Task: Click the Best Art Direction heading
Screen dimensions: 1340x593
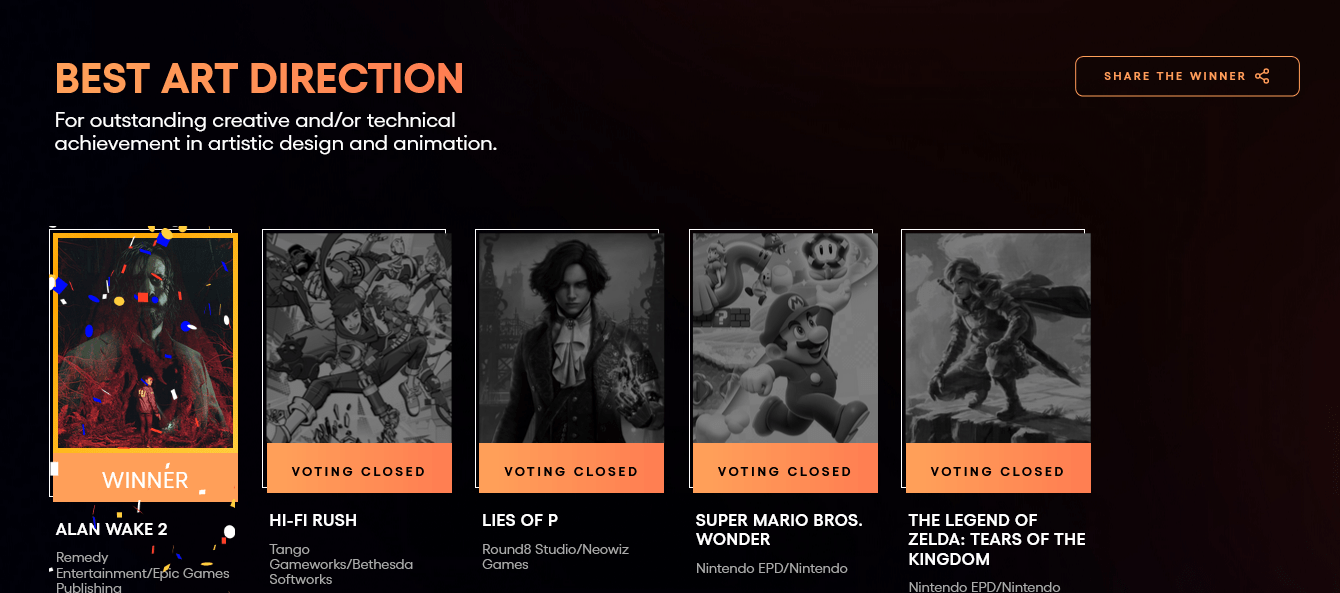Action: coord(260,78)
